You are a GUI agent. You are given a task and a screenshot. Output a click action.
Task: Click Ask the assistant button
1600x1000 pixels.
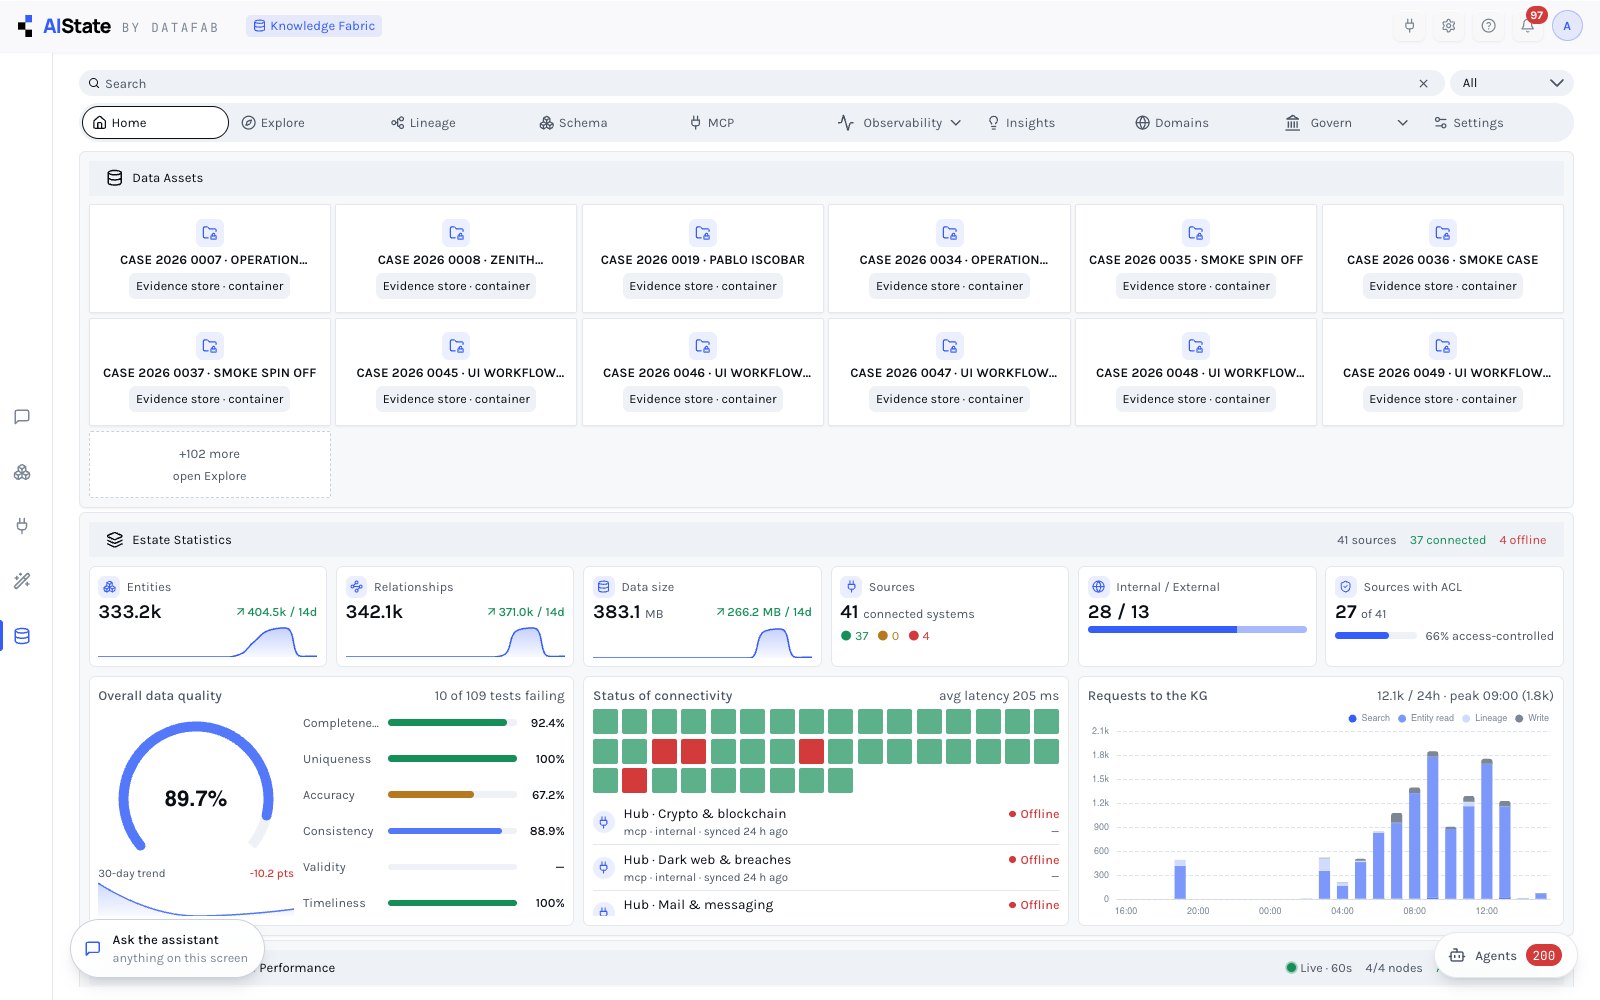[x=167, y=948]
